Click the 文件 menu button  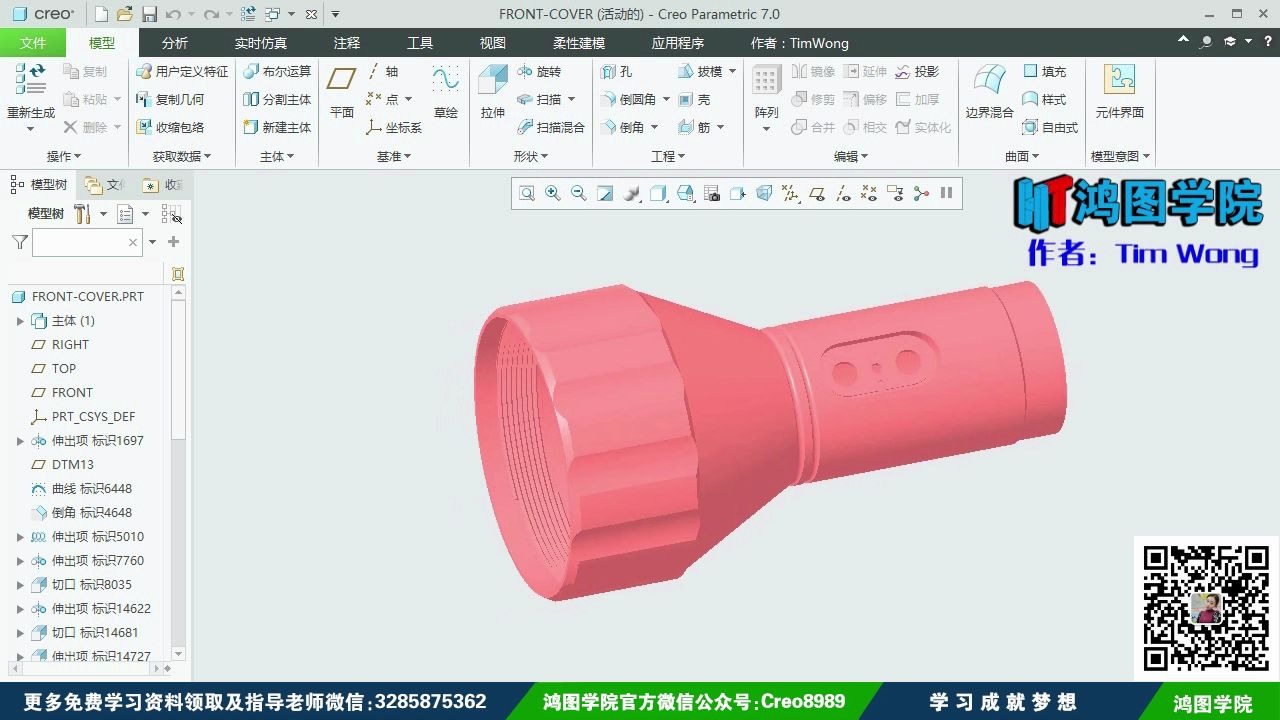click(x=33, y=42)
